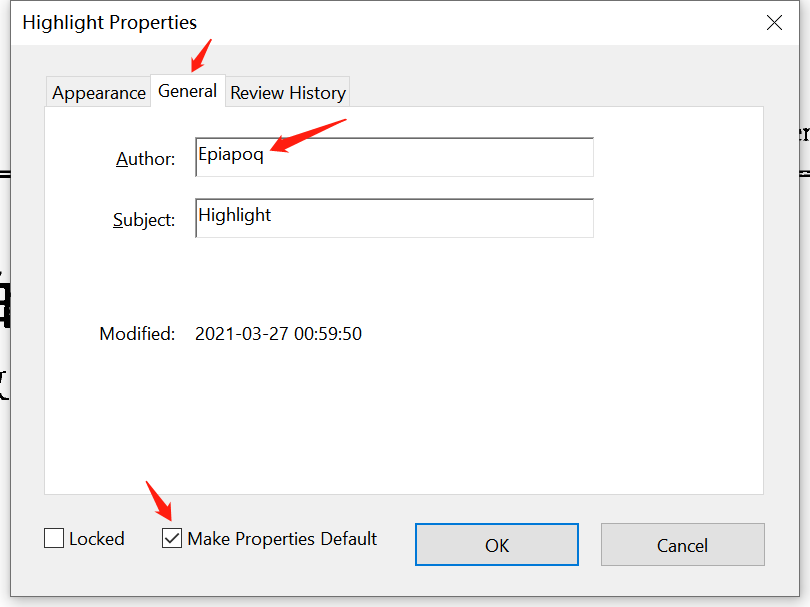Click inside the Author input field
Screen dimensions: 810x607
(394, 157)
